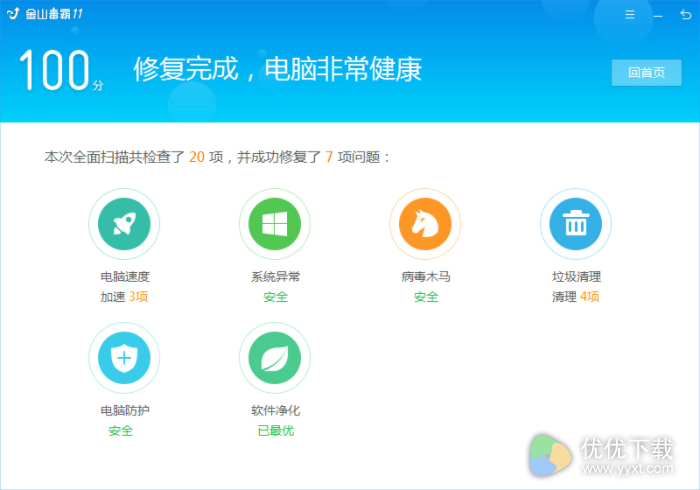Viewport: 700px width, 490px height.
Task: Click the 电脑防护 label
Action: tap(125, 411)
